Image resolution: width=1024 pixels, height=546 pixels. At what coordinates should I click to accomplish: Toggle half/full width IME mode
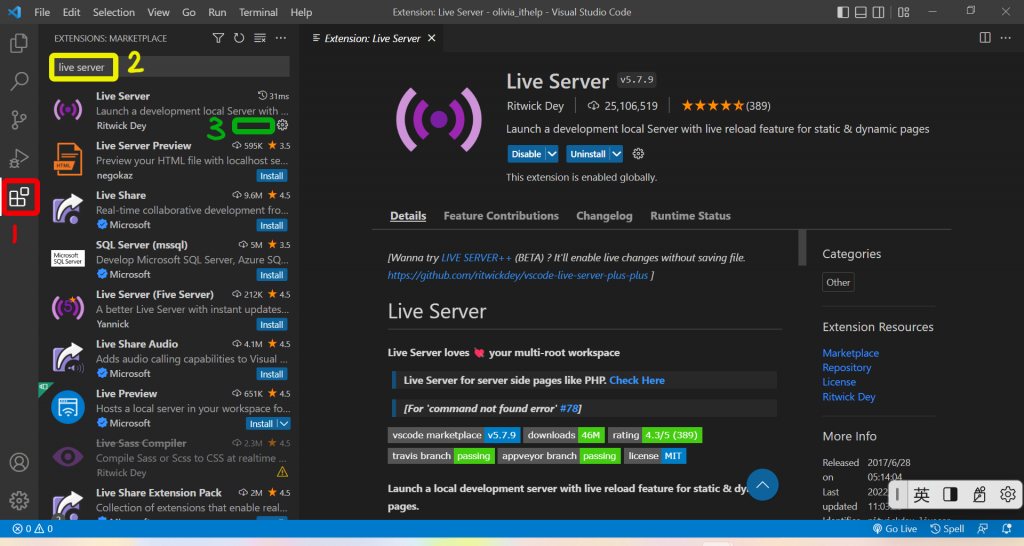coord(950,495)
